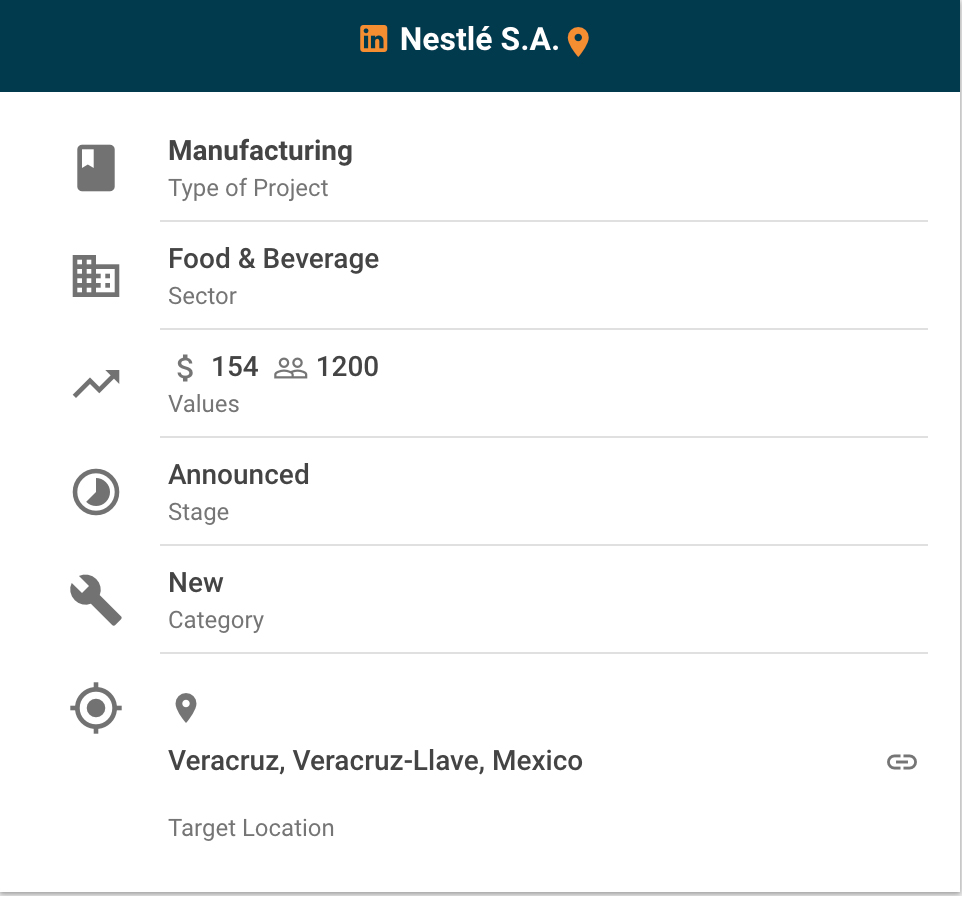The width and height of the screenshot is (962, 901).
Task: Click the orange map pin in header
Action: click(x=578, y=42)
